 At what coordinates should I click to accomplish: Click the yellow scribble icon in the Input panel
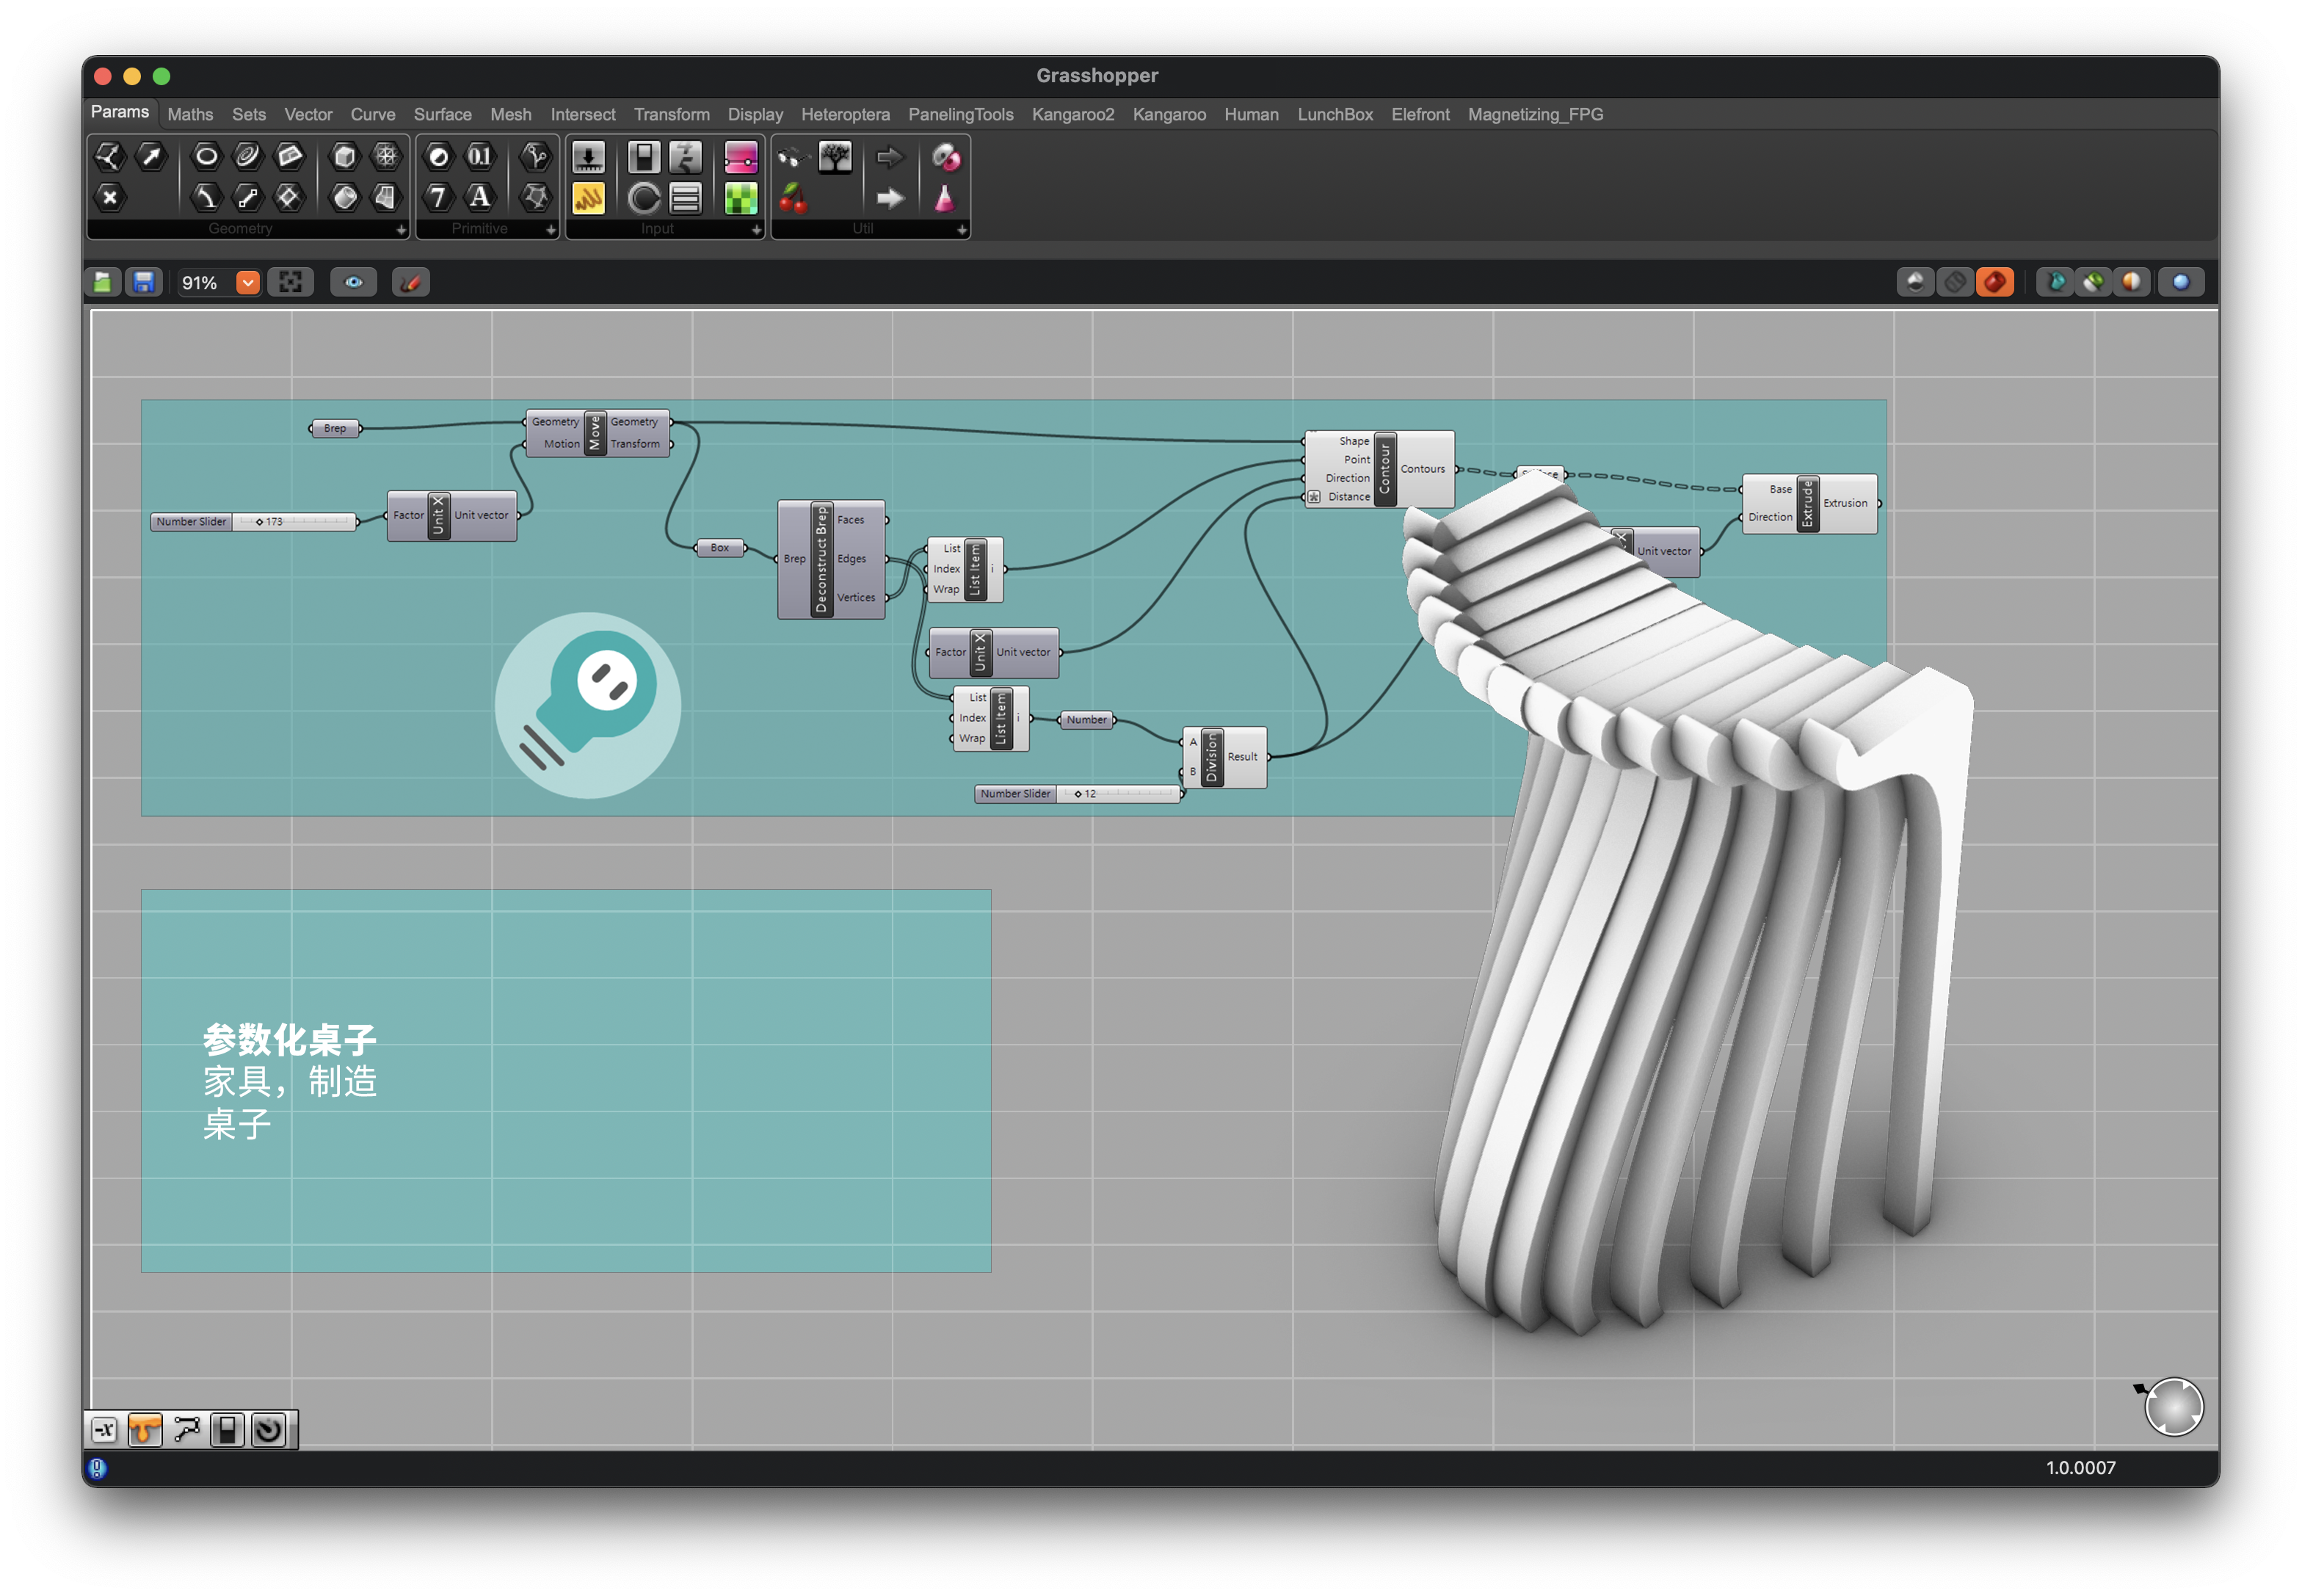[588, 198]
